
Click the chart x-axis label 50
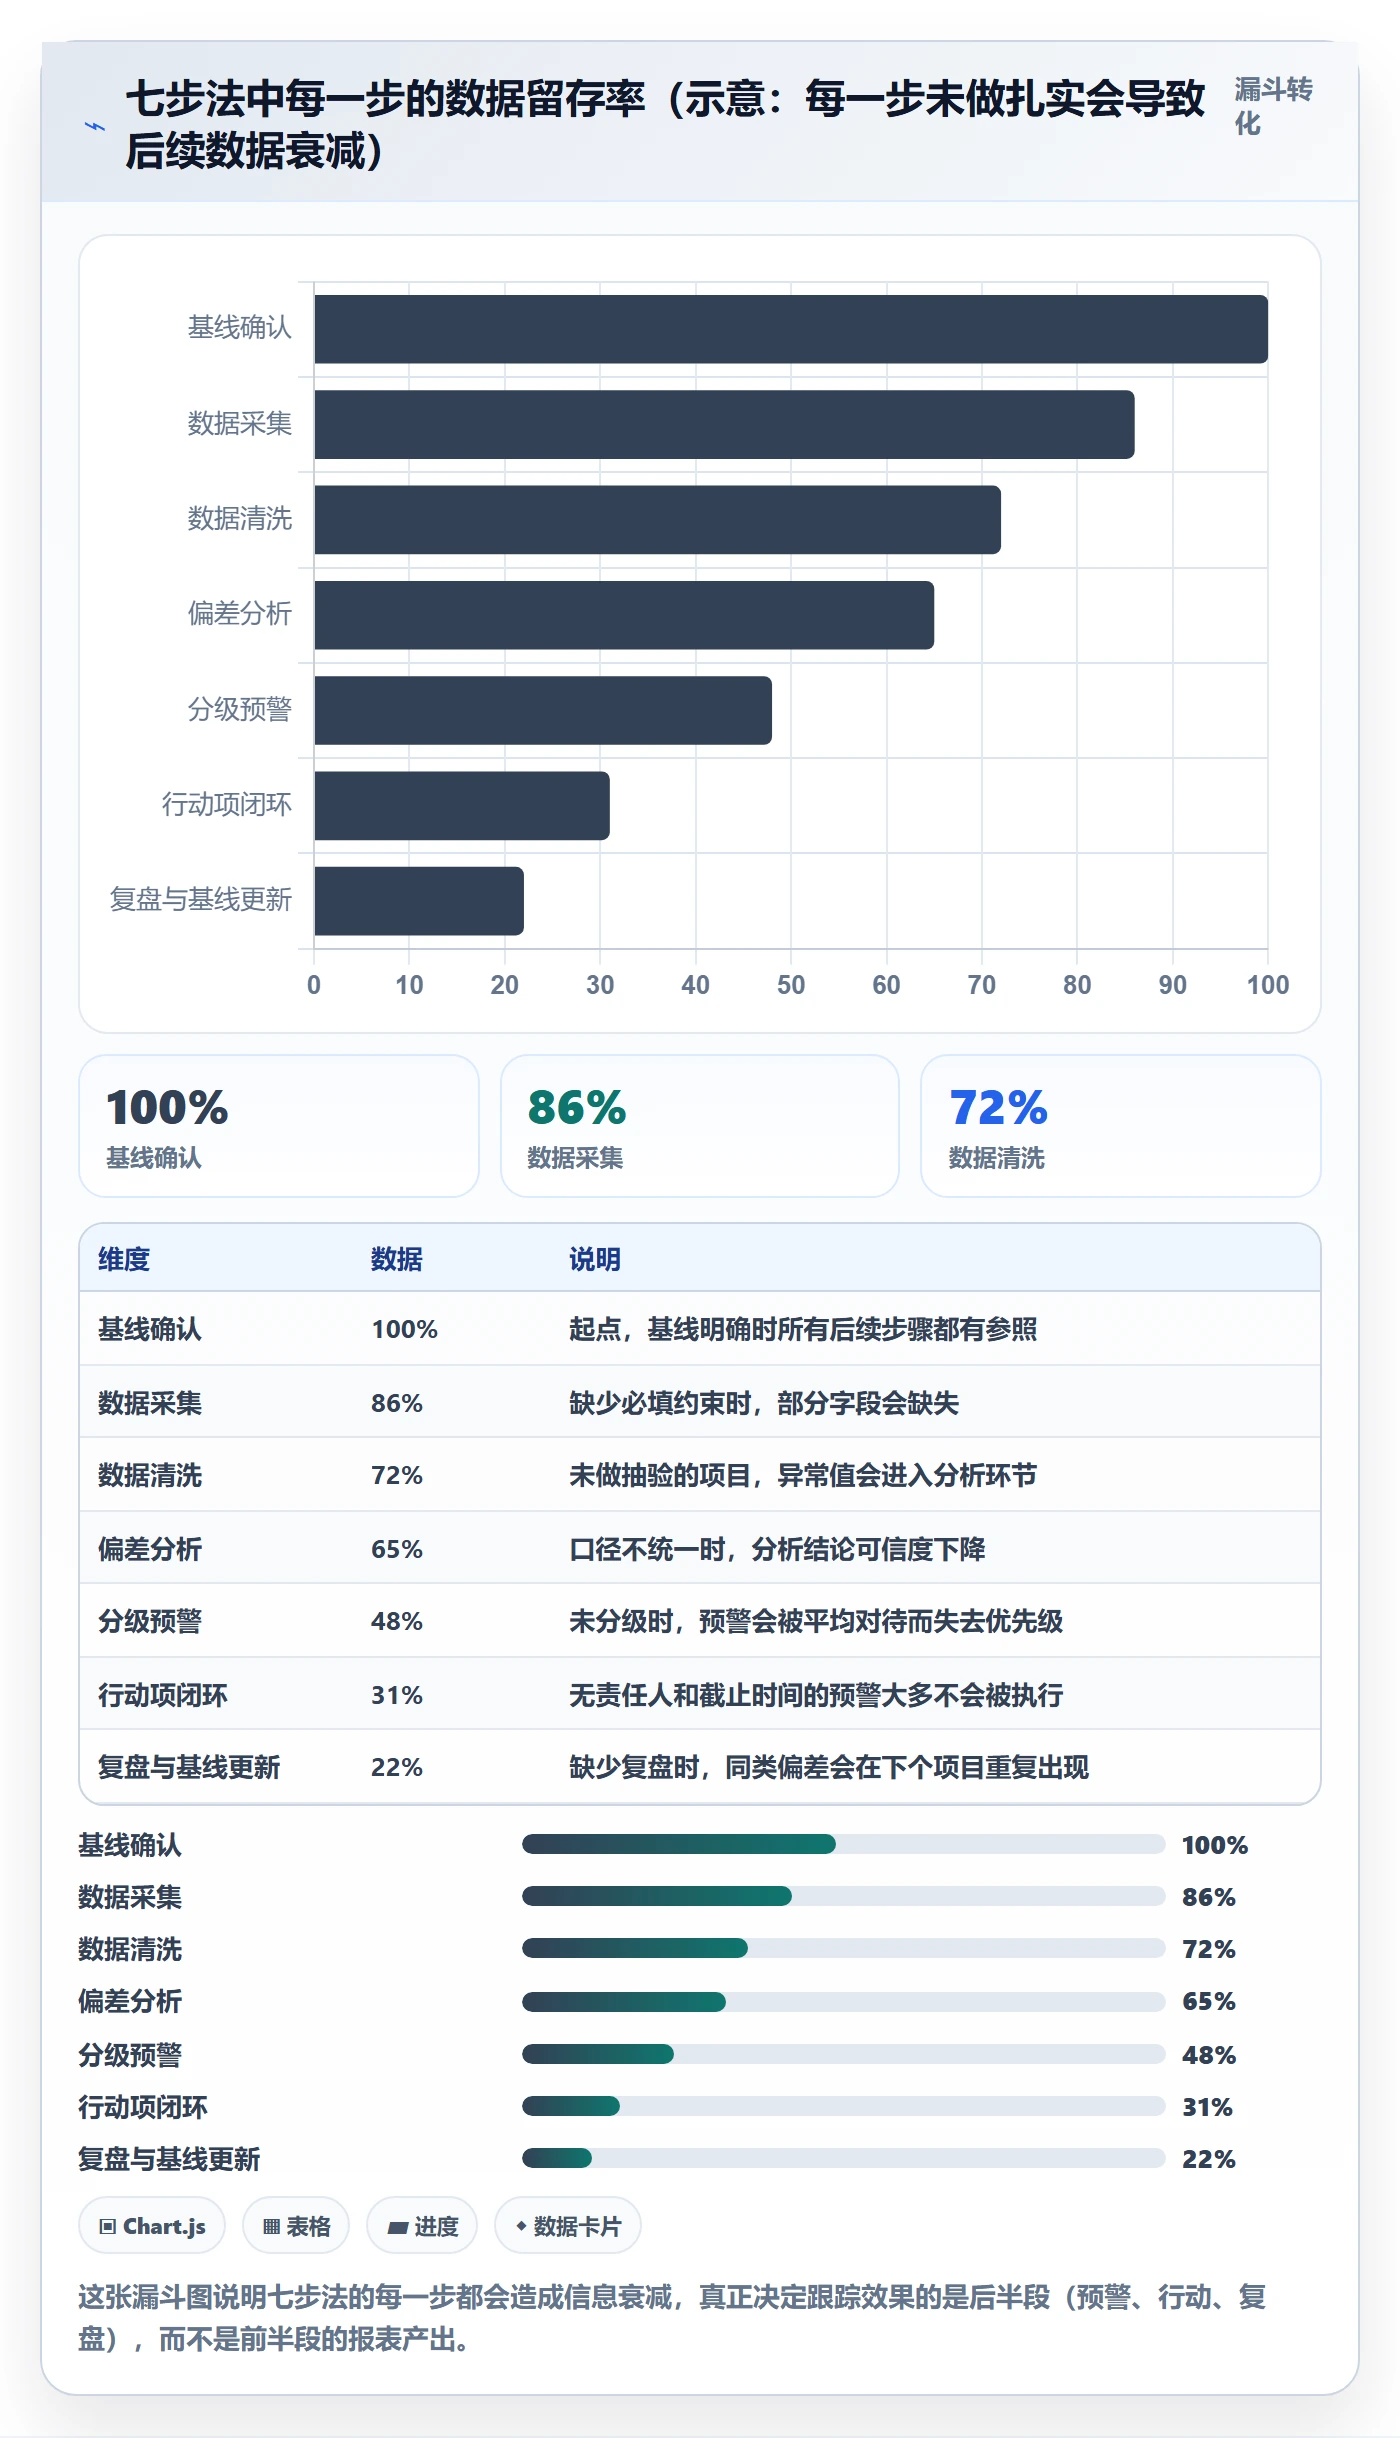click(x=791, y=985)
